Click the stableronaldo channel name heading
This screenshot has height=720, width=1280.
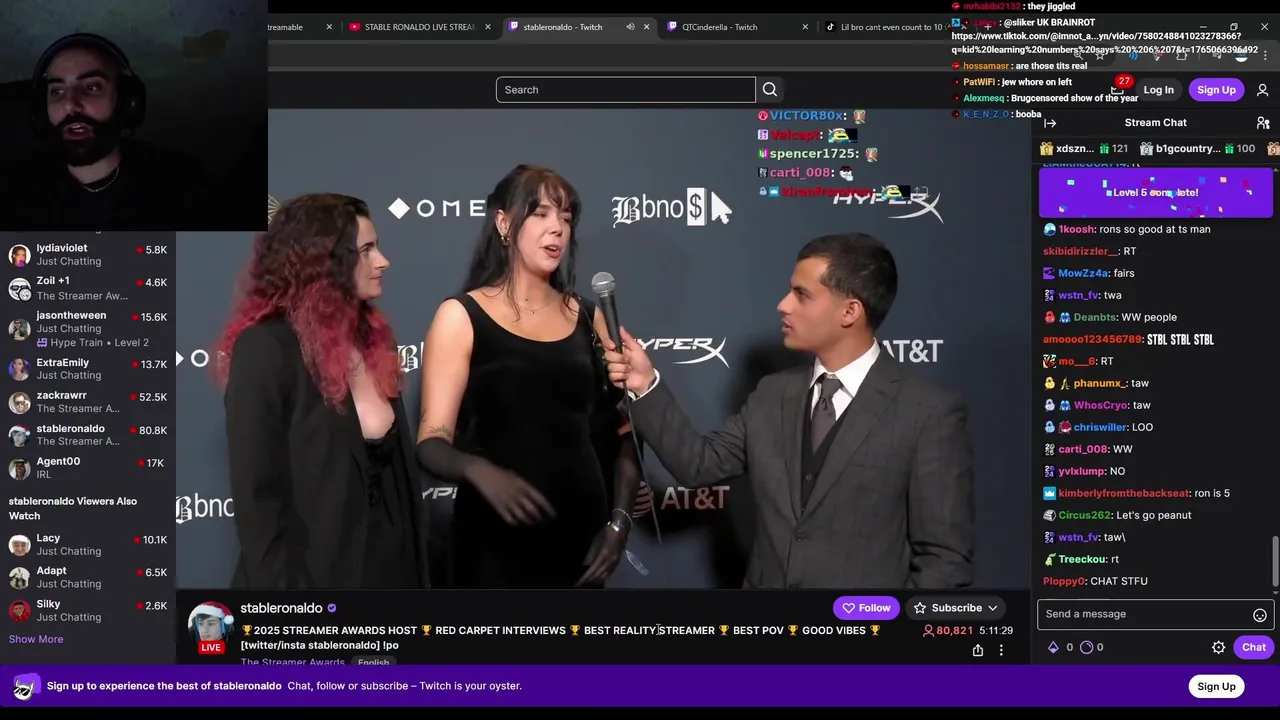pos(281,608)
